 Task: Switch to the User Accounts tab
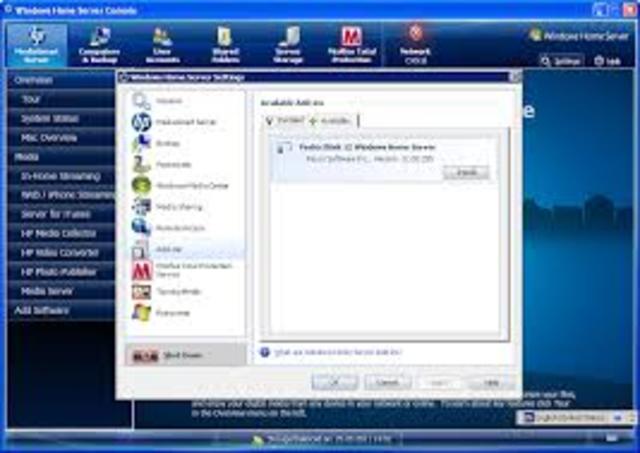162,45
